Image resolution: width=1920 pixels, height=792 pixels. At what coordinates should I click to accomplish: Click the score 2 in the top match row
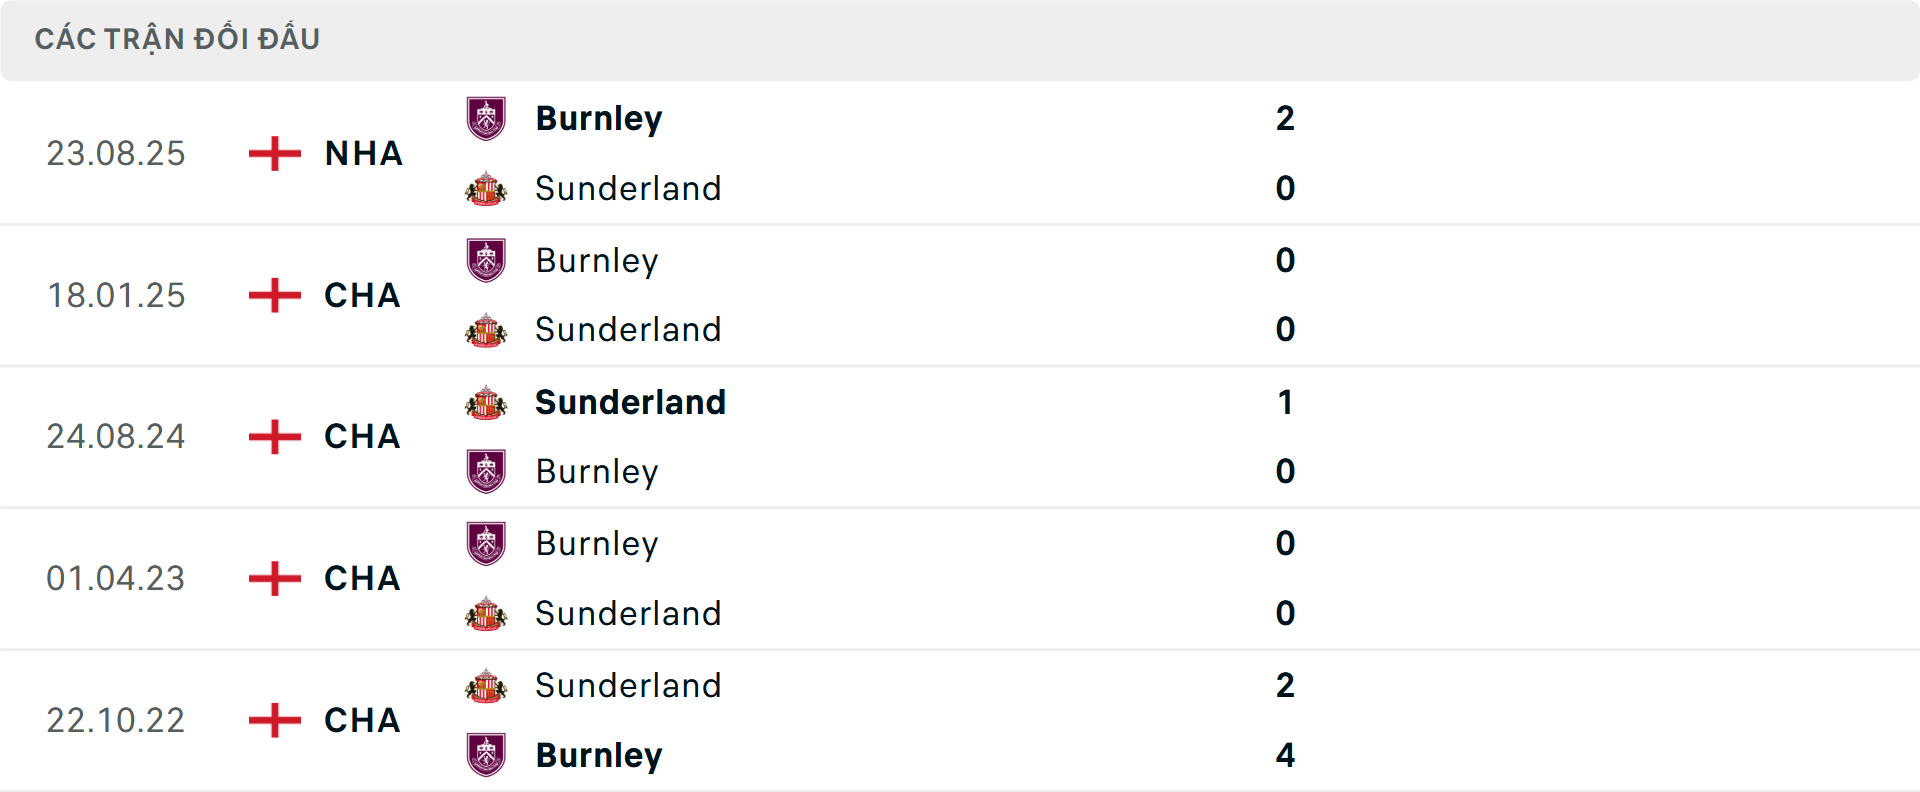click(1286, 118)
